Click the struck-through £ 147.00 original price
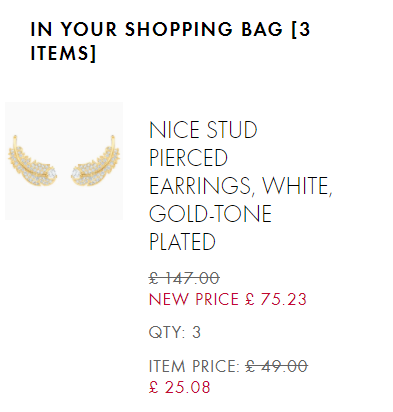Viewport: 393px width, 412px height. pos(184,278)
